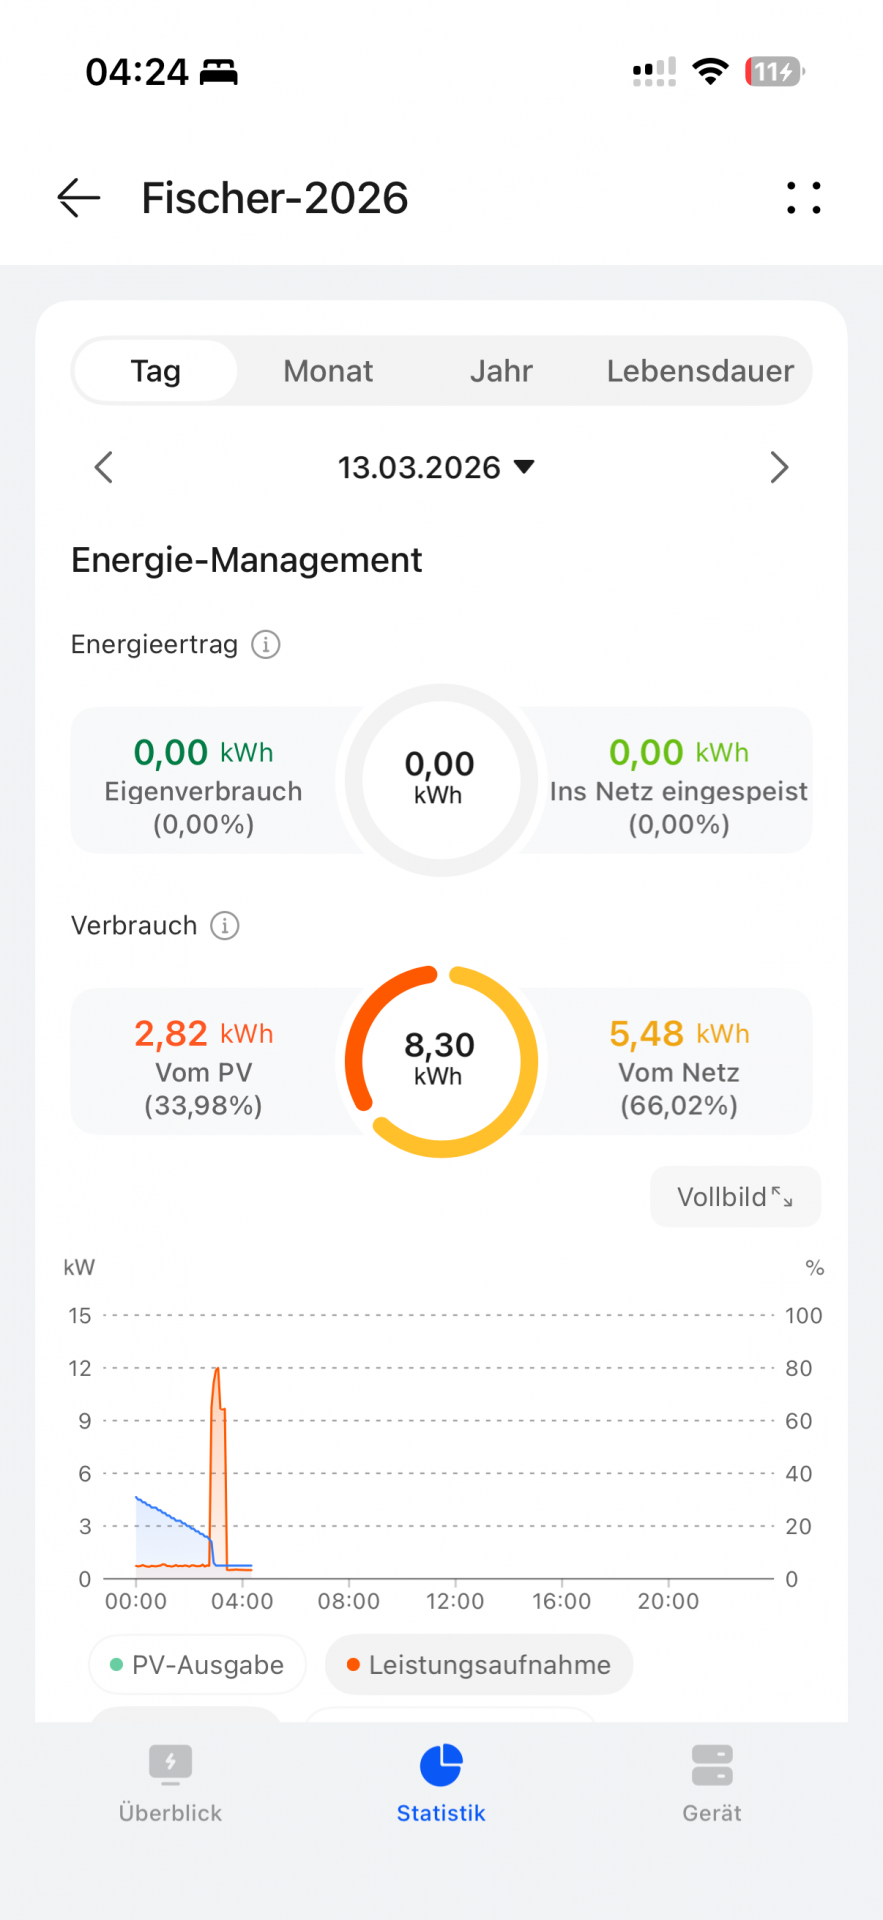
Task: Open the 13.03.2026 date dropdown
Action: pyautogui.click(x=436, y=467)
